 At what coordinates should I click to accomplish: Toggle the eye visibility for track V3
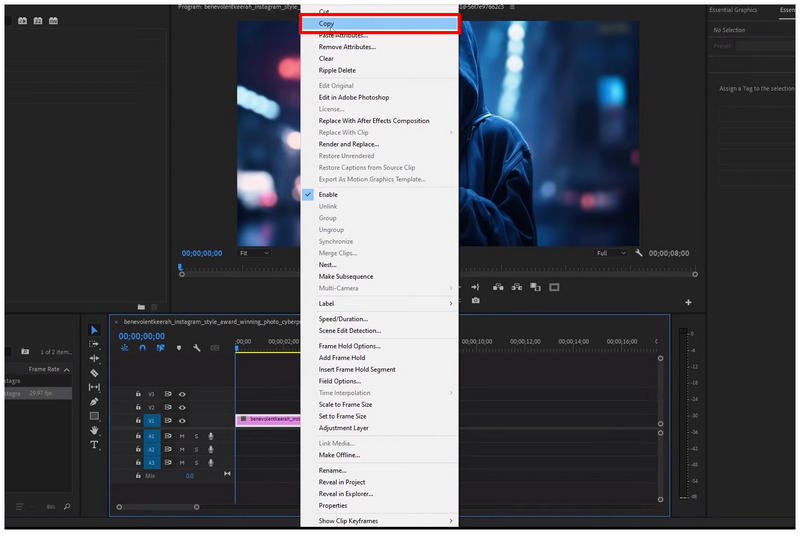click(182, 394)
